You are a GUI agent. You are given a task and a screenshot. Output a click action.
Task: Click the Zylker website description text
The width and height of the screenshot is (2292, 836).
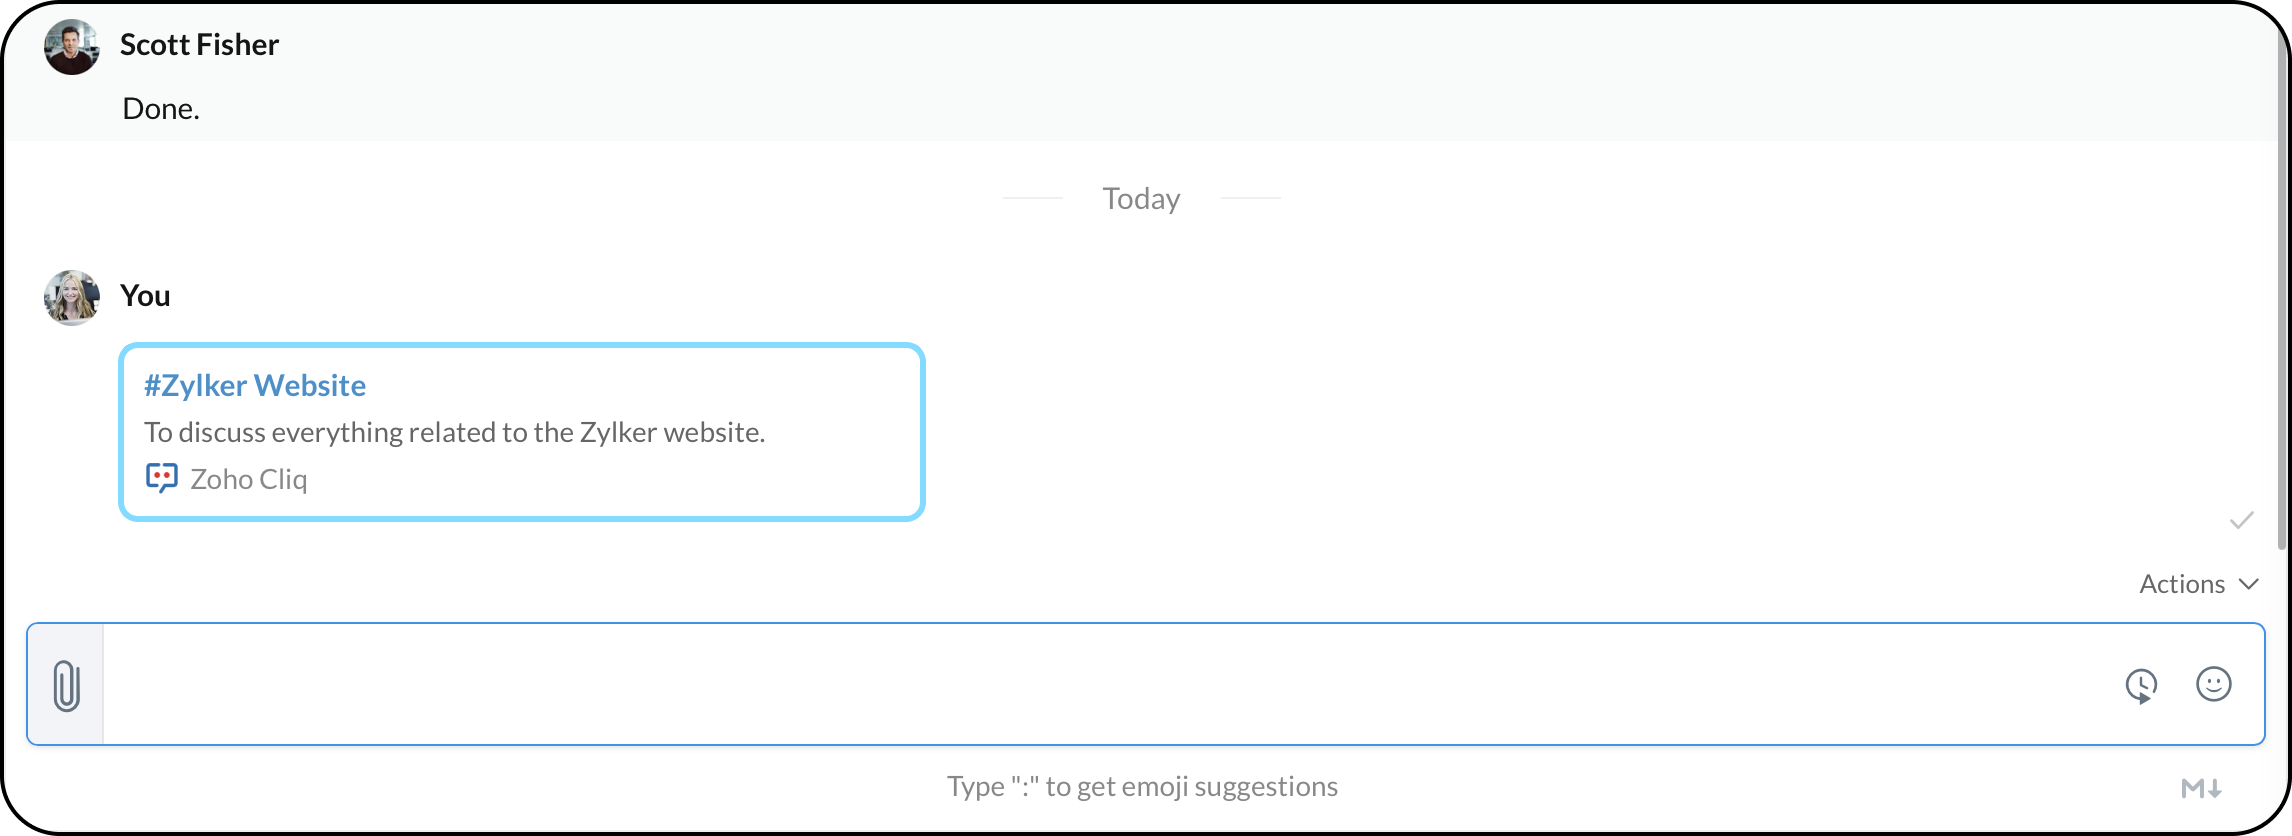(454, 432)
